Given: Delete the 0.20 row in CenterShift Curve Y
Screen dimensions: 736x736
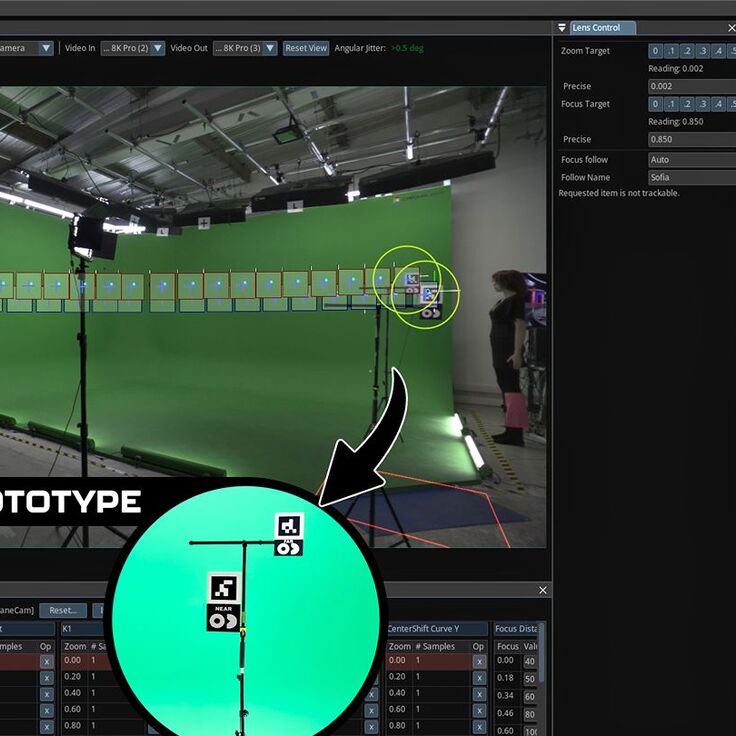Looking at the screenshot, I should (x=479, y=678).
